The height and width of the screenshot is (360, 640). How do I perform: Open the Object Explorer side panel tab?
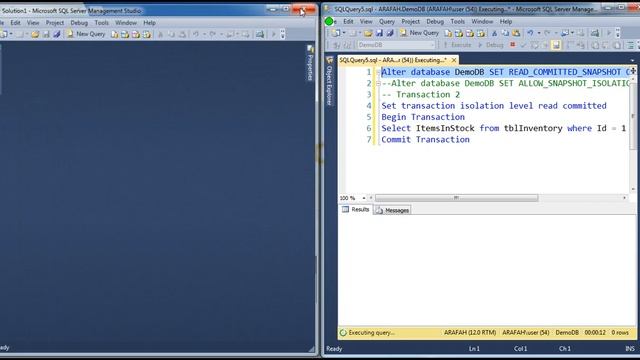(329, 82)
